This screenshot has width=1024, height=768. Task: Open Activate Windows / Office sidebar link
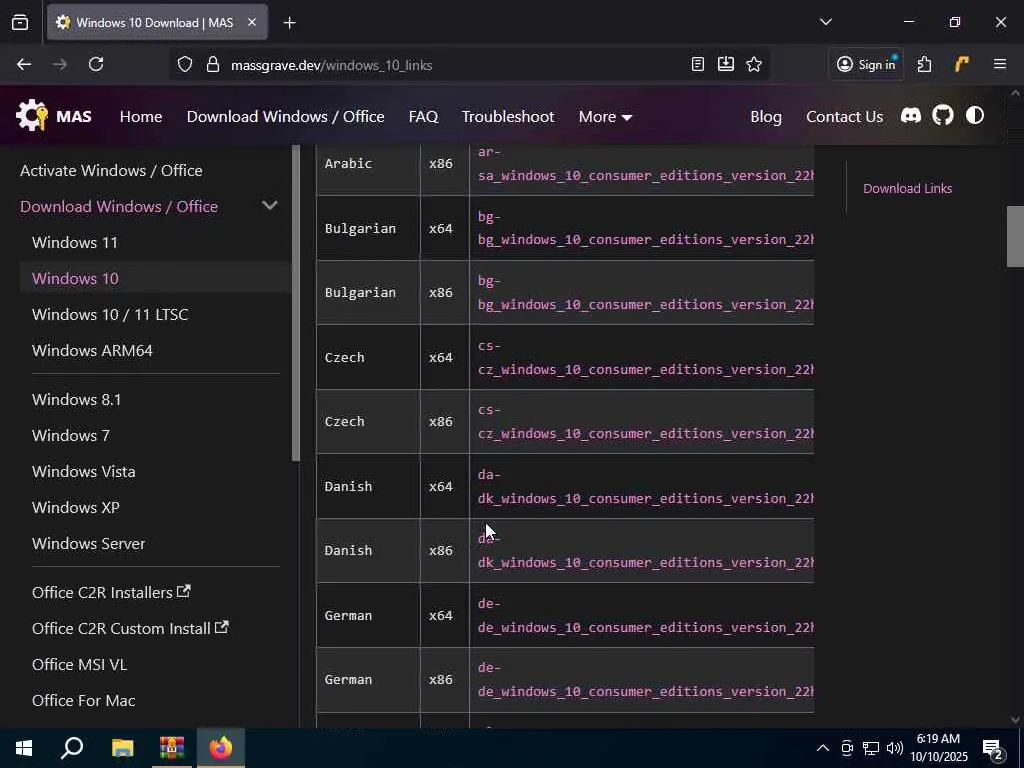tap(111, 170)
